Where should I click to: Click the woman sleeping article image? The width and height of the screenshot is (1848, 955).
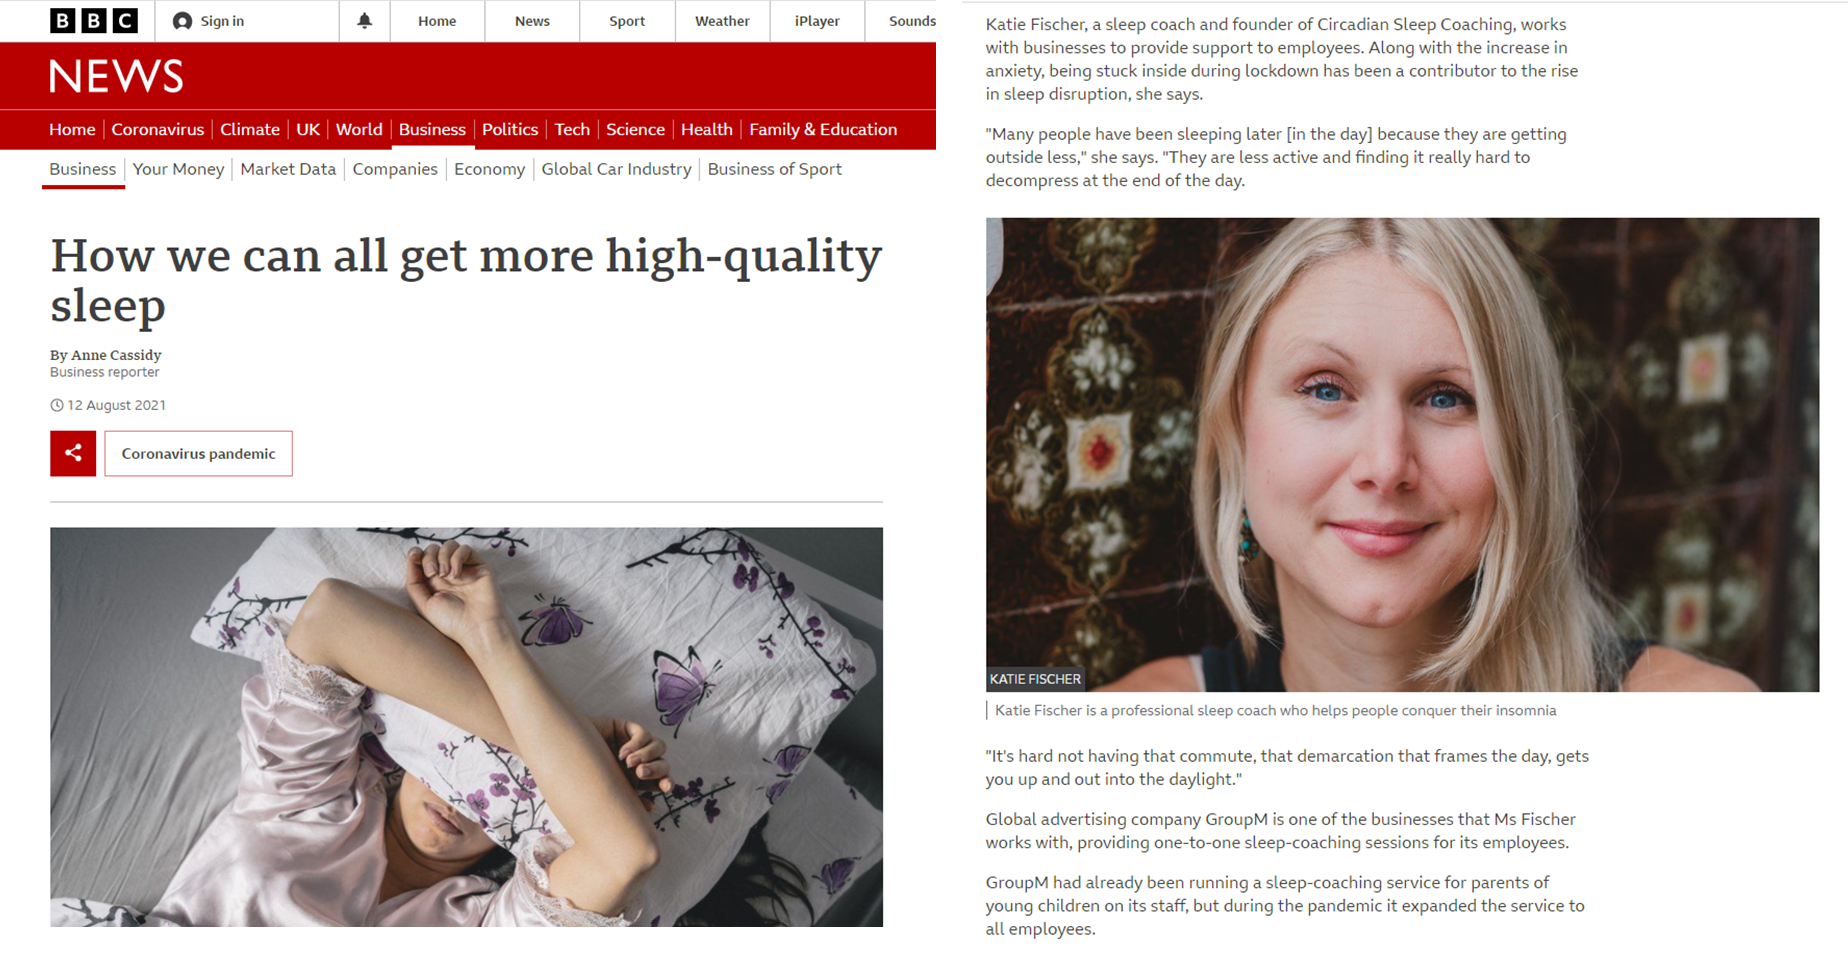466,727
